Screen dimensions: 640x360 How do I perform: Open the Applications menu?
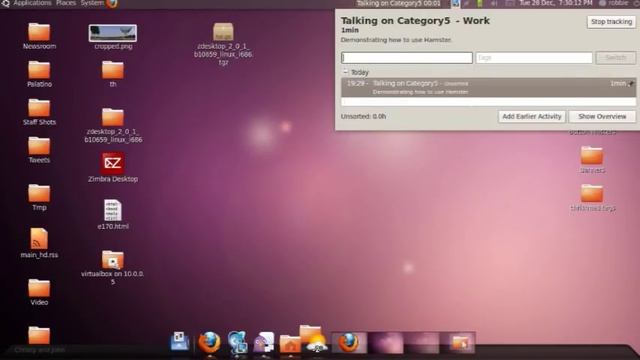[33, 3]
